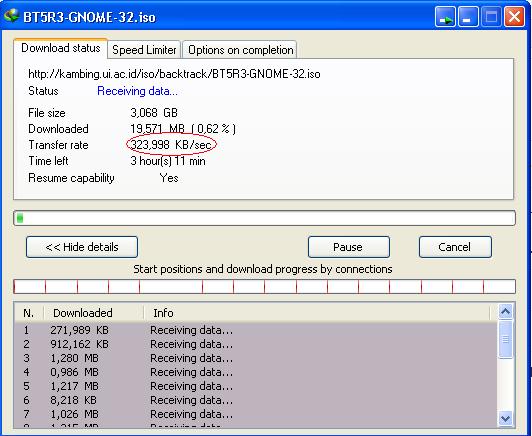The image size is (532, 436).
Task: Click the IDM app icon in title bar
Action: [11, 16]
